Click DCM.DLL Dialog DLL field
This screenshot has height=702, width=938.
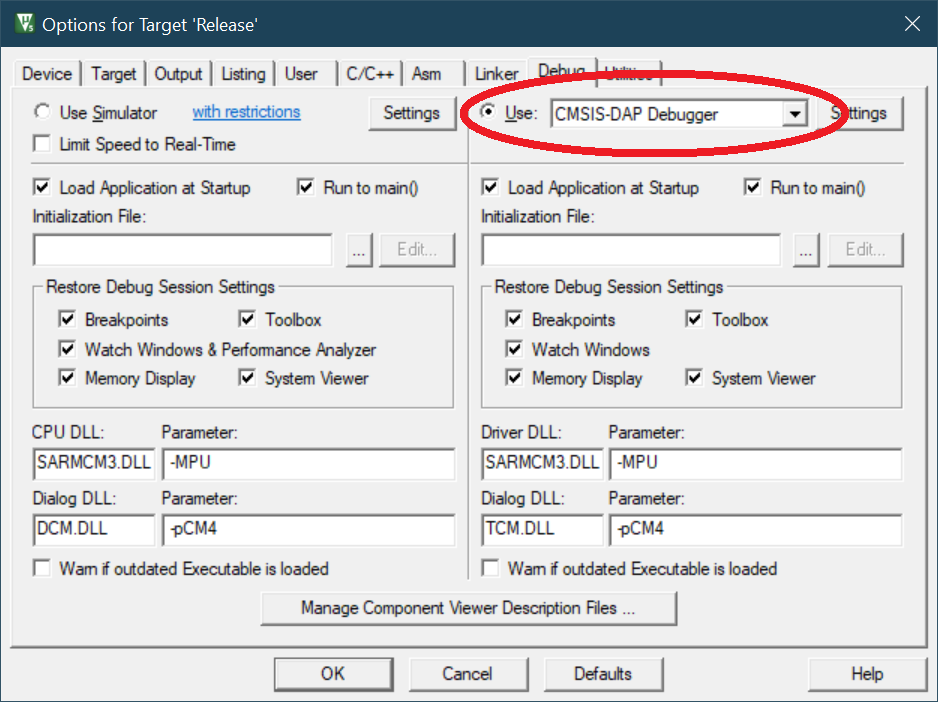(94, 530)
